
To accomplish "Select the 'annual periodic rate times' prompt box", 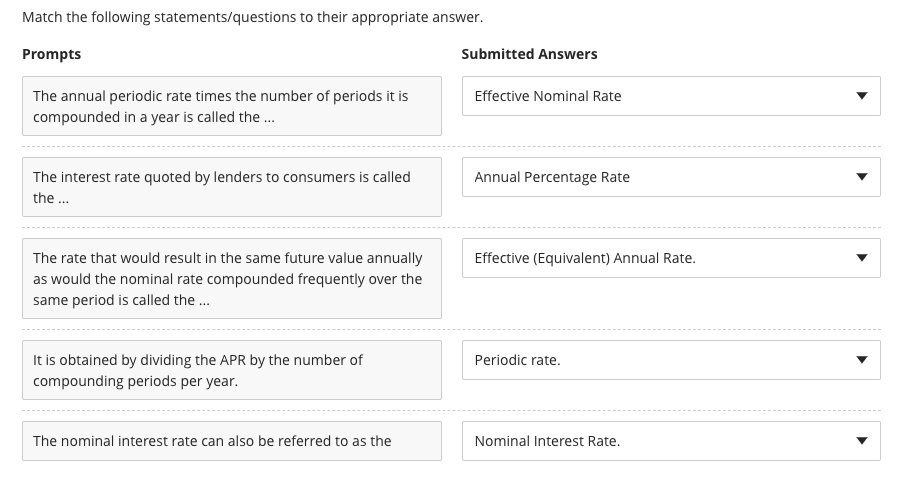I will pos(231,106).
